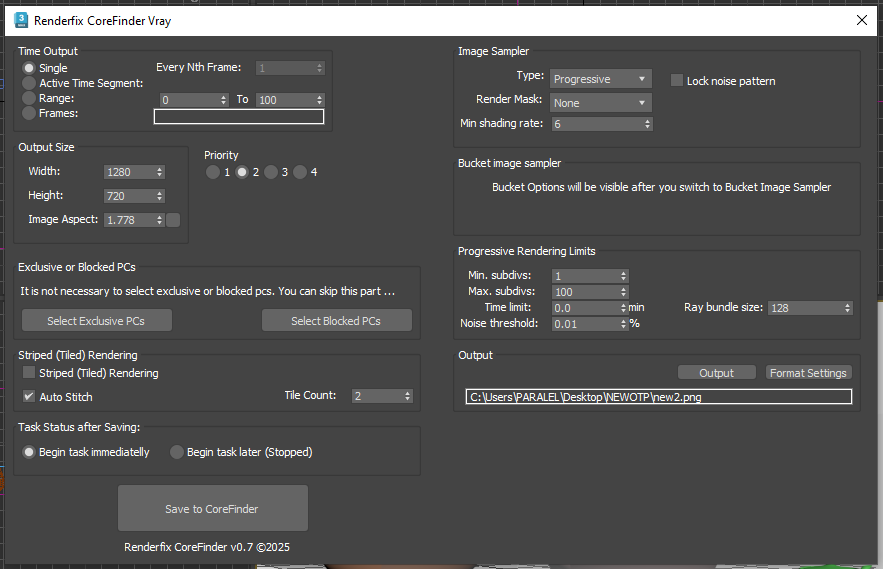Click the 'Bucket Options will be visible' message
The image size is (883, 569).
pos(661,187)
